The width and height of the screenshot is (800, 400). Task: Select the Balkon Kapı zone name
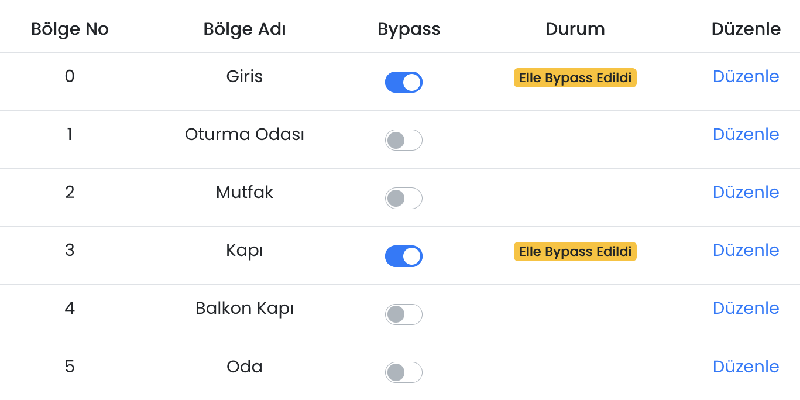pos(244,308)
